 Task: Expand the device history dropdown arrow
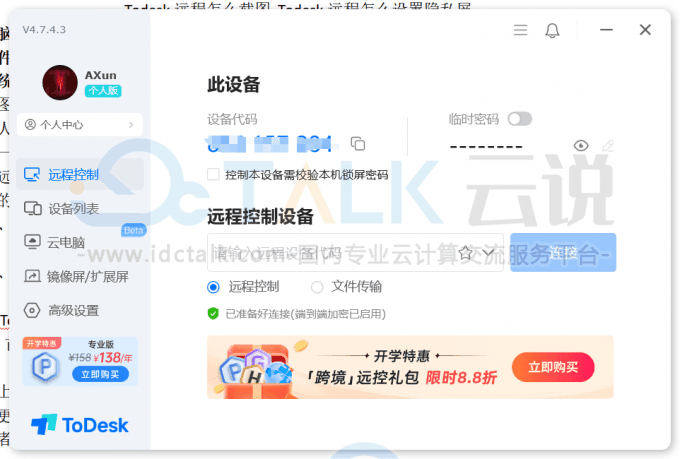click(x=488, y=252)
